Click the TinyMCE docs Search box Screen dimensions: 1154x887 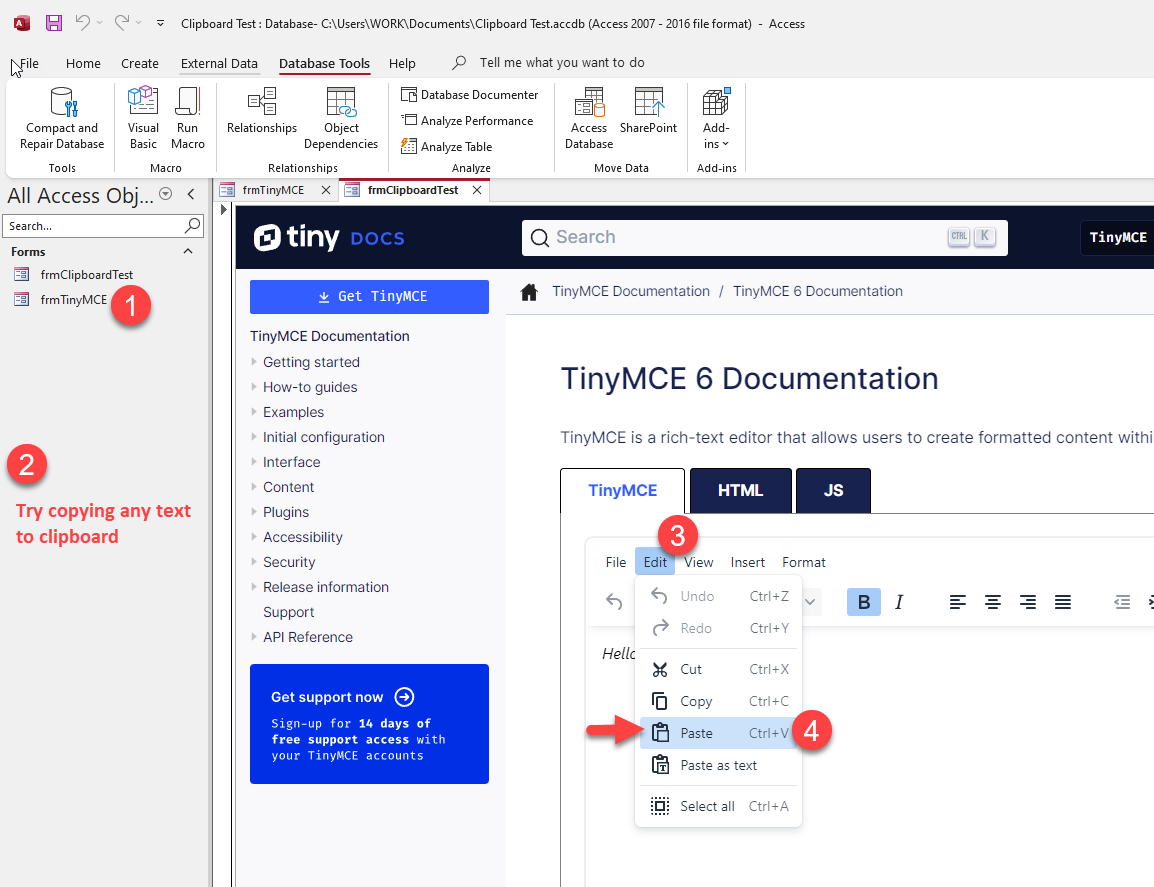click(765, 238)
